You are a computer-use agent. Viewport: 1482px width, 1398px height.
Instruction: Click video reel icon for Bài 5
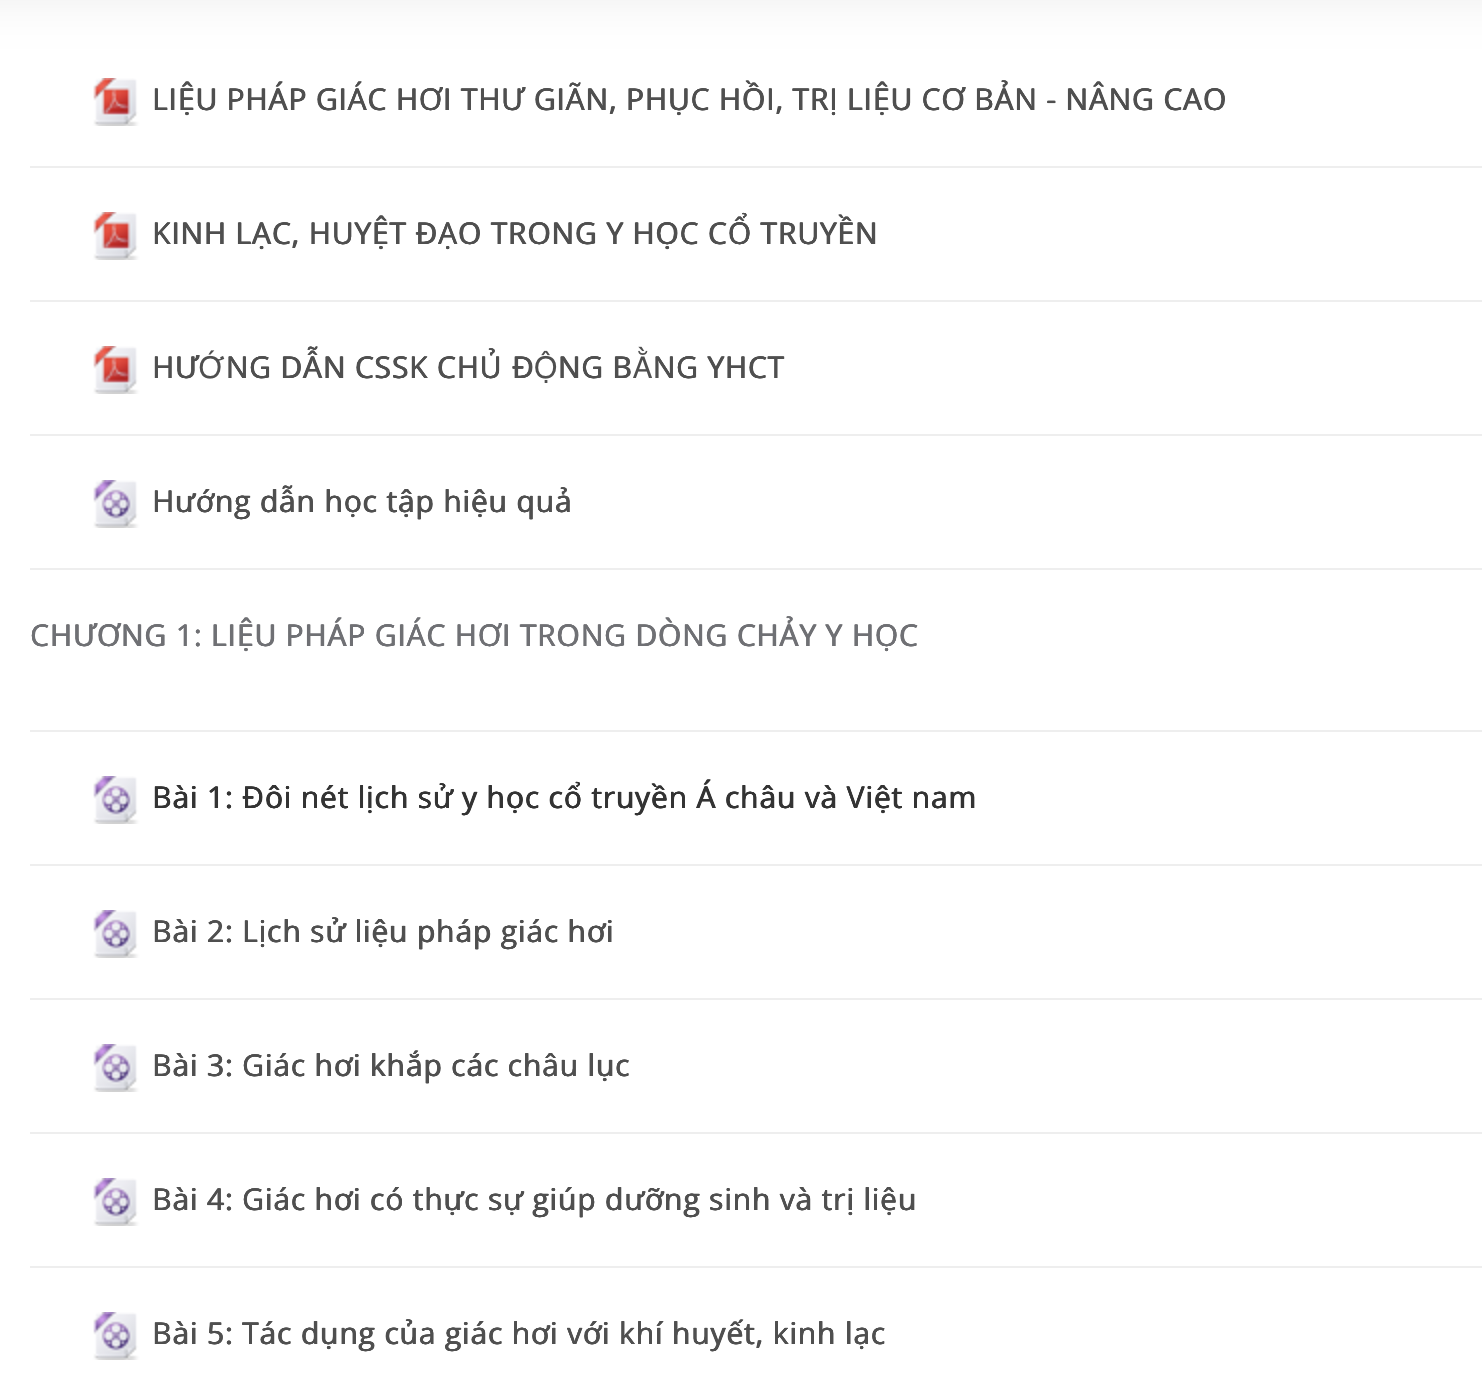(x=115, y=1335)
